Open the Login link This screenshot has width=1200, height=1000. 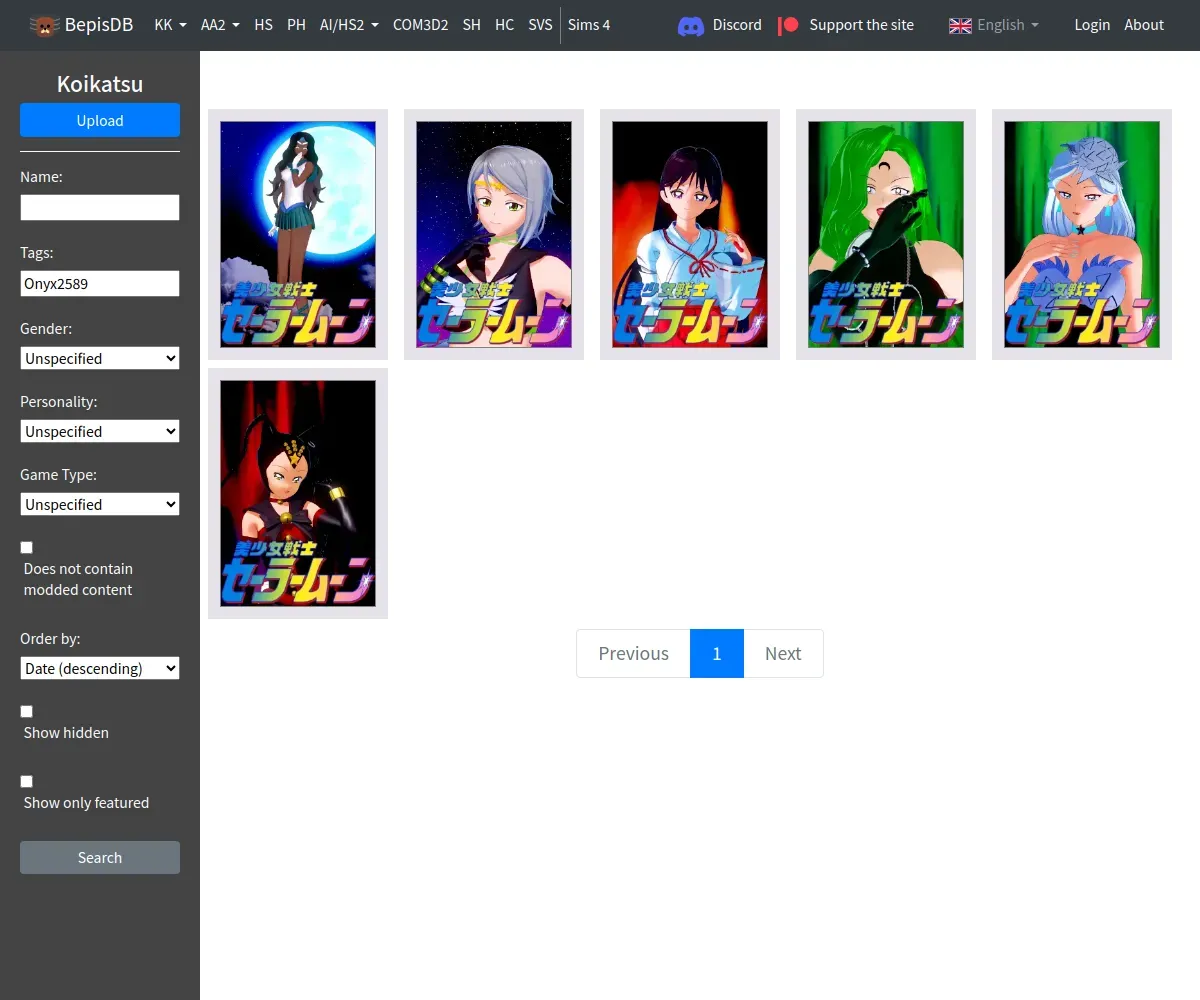1092,25
